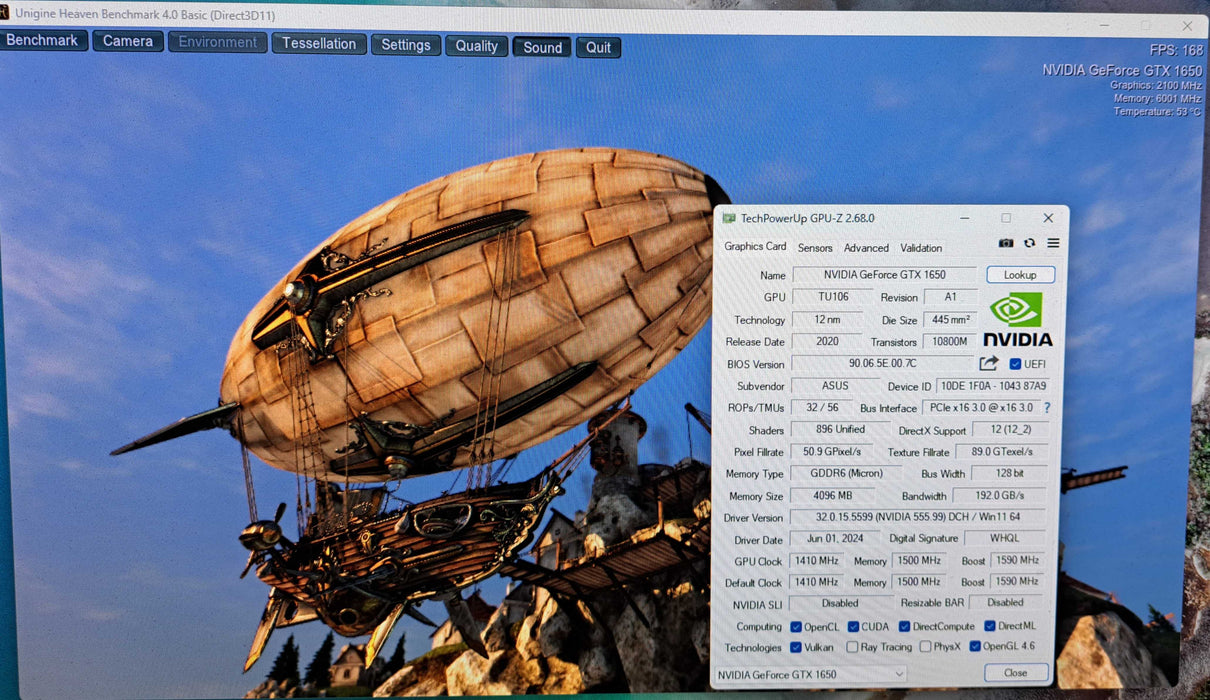Click the Bus Interface value PCIe x16 3.0
The width and height of the screenshot is (1210, 700).
pyautogui.click(x=981, y=408)
